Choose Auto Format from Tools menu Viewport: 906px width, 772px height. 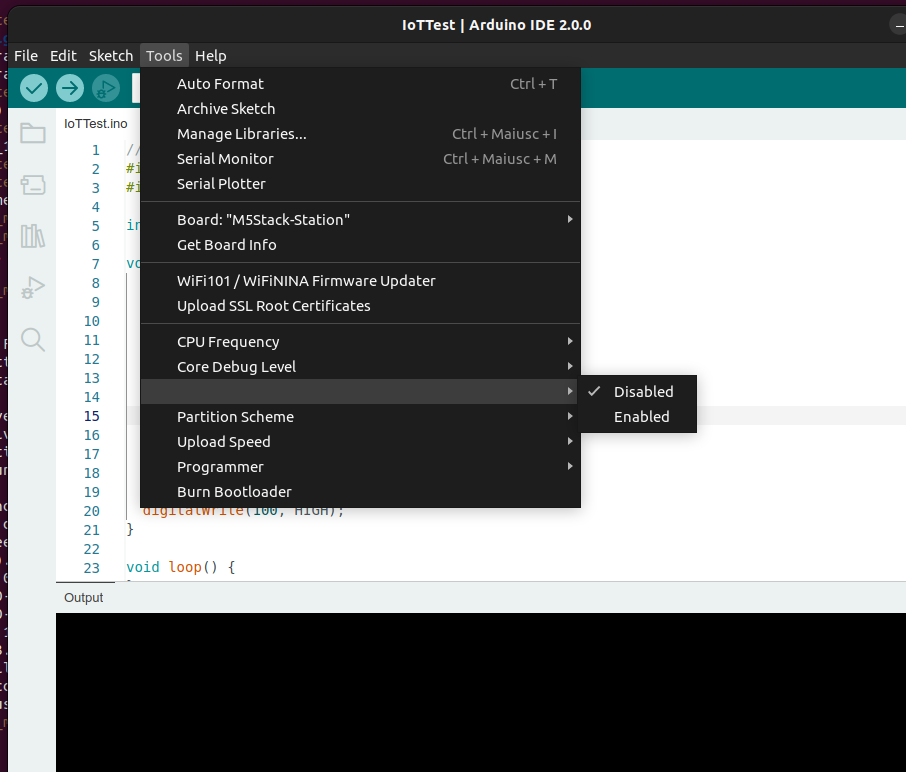click(x=361, y=84)
